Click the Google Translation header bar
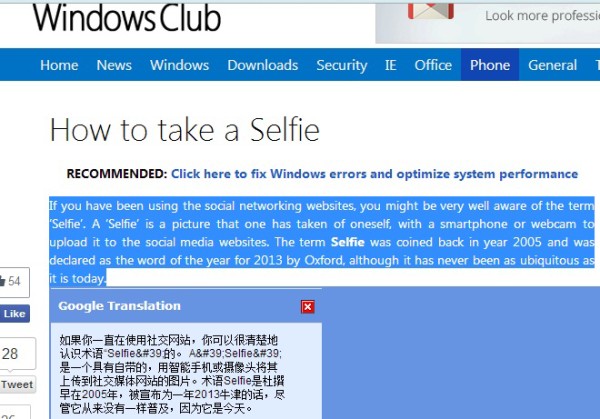 pos(186,306)
